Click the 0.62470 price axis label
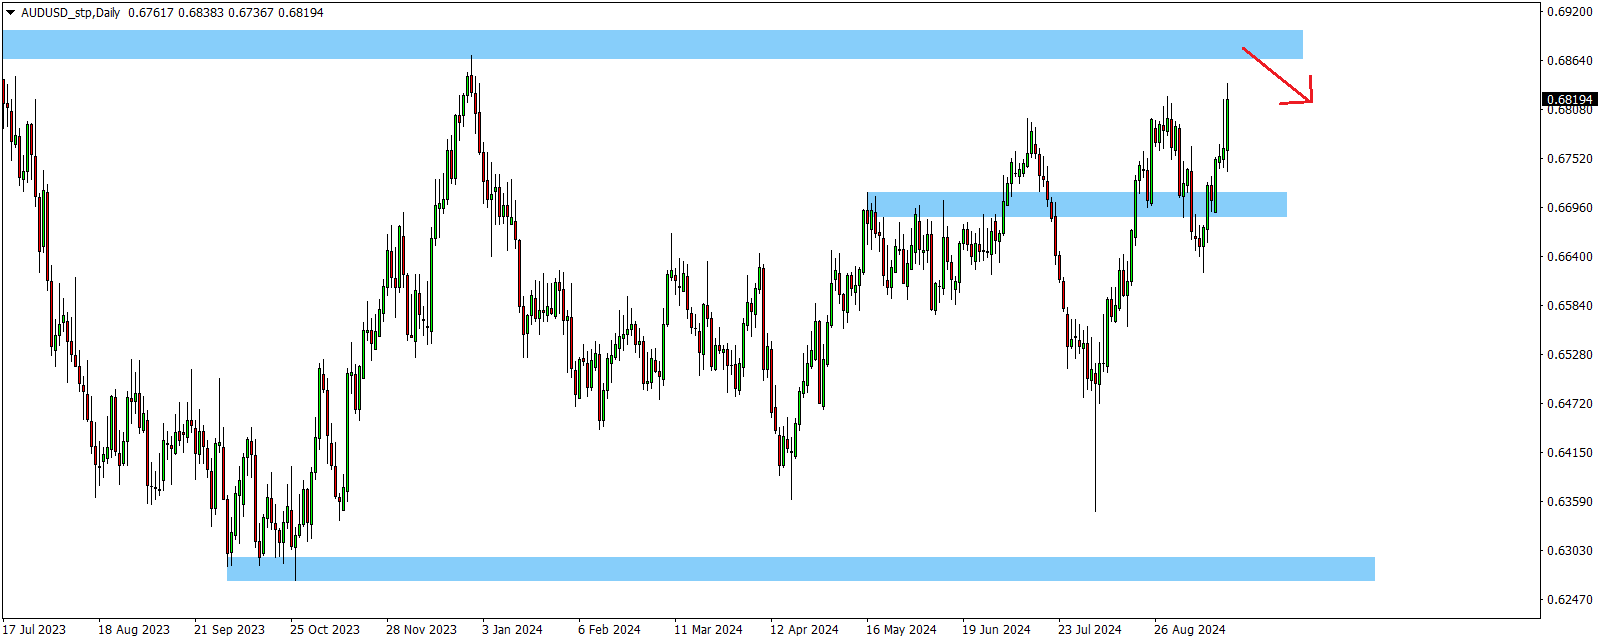The width and height of the screenshot is (1604, 642). coord(1569,600)
